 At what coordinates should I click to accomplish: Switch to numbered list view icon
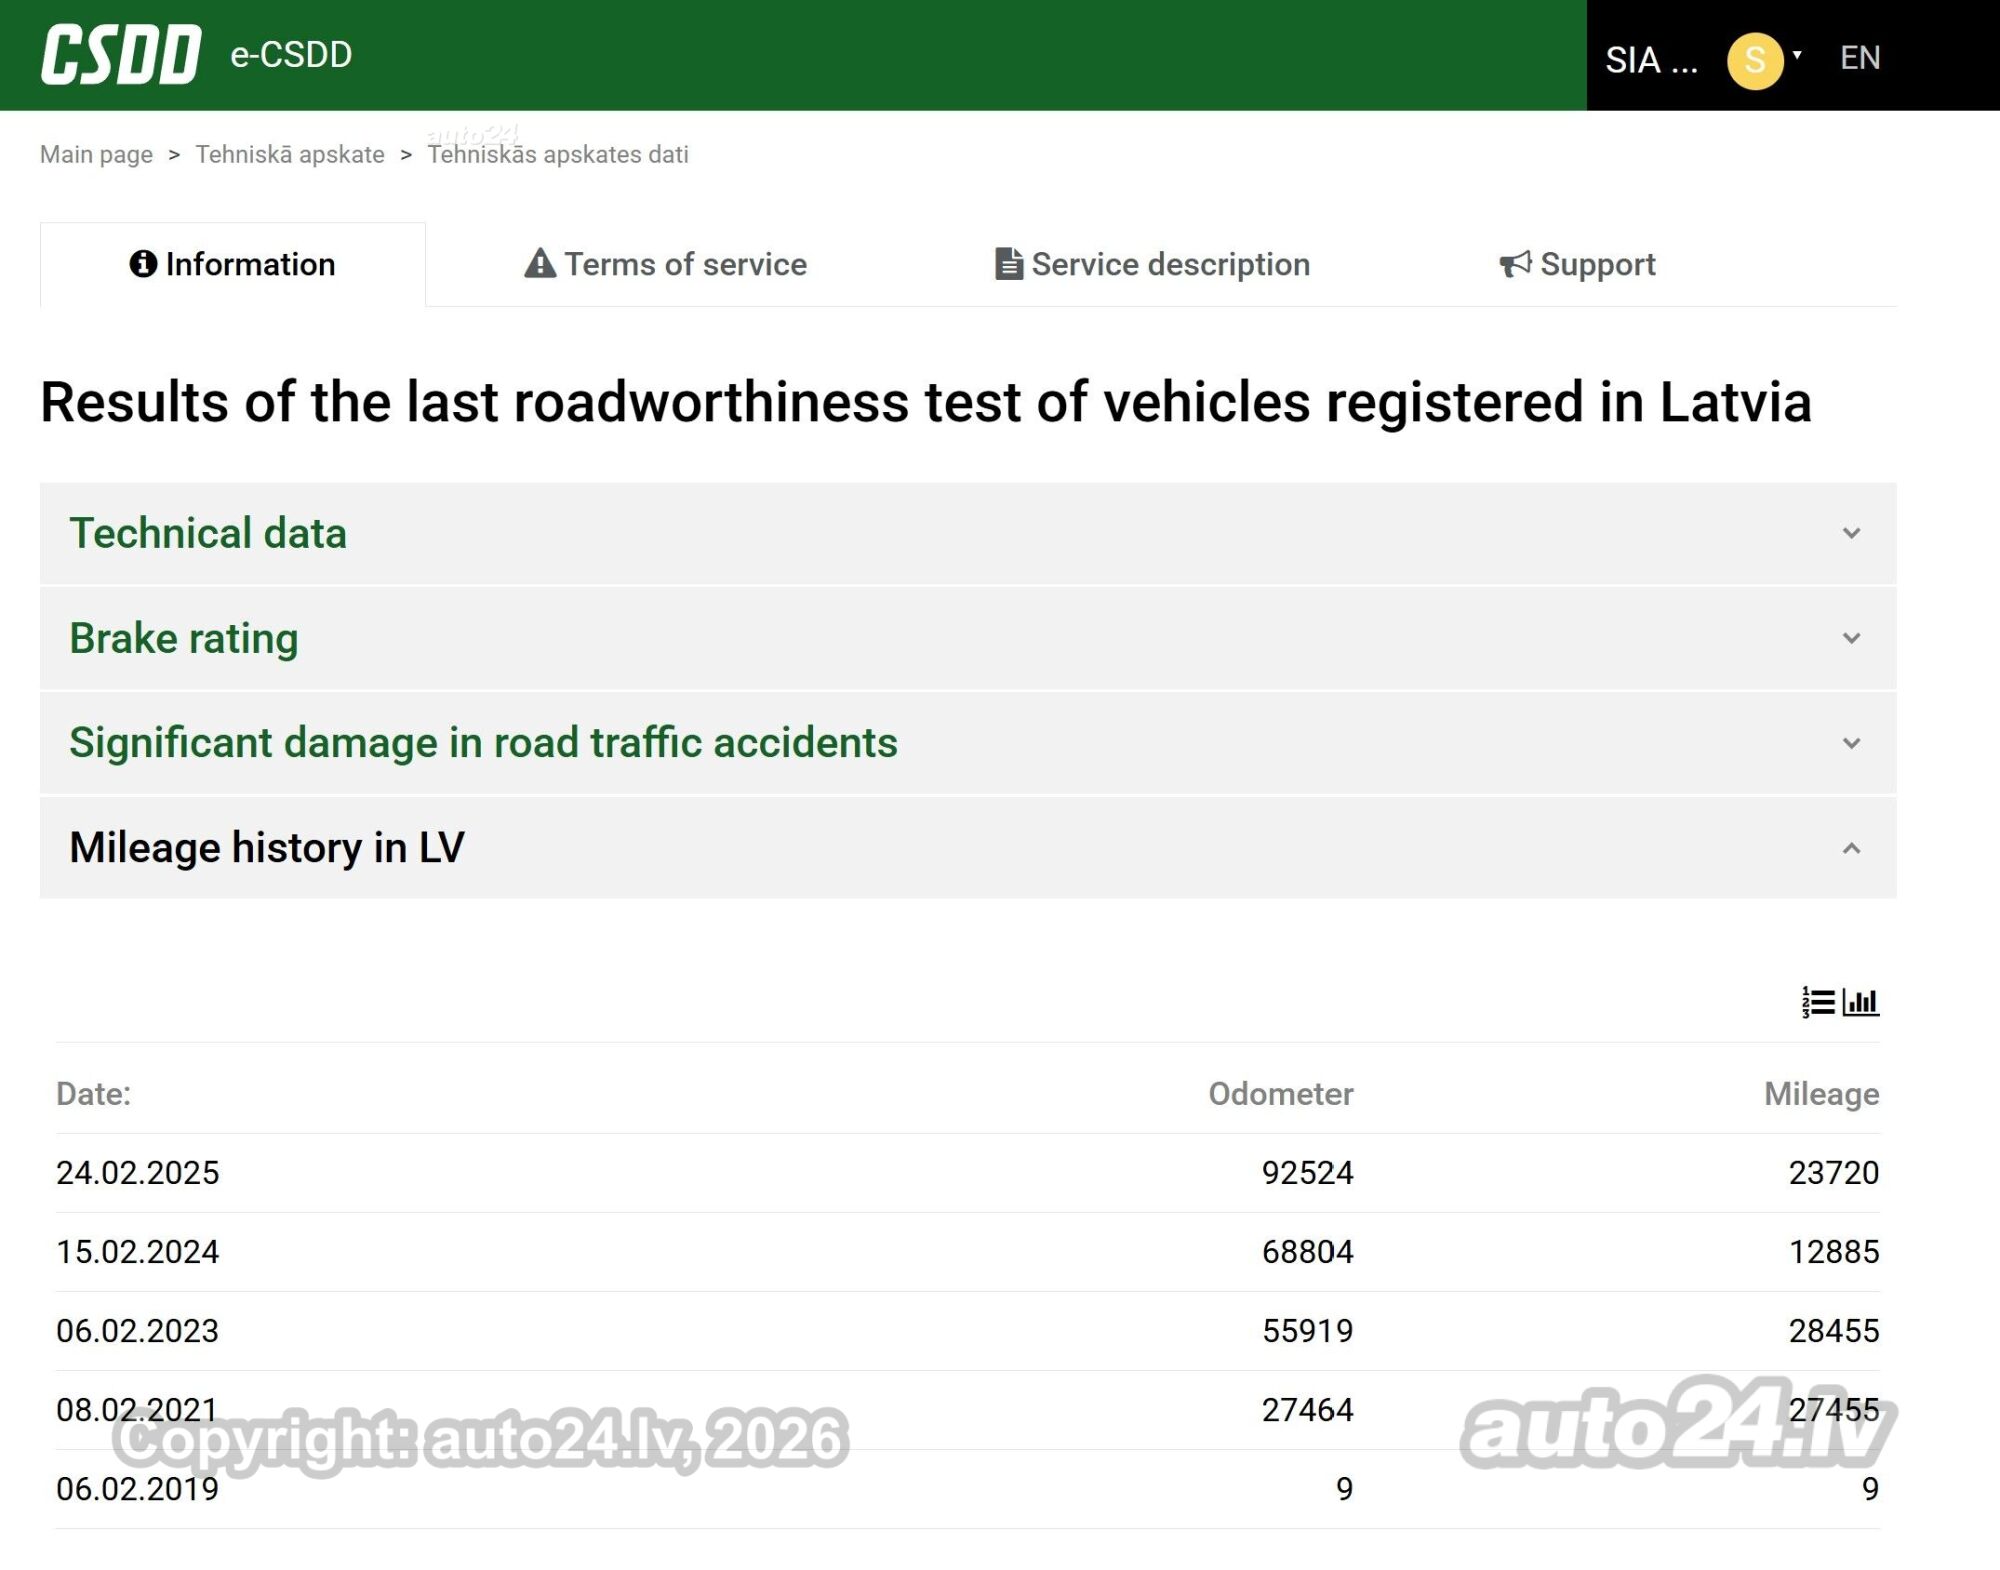pyautogui.click(x=1818, y=1002)
